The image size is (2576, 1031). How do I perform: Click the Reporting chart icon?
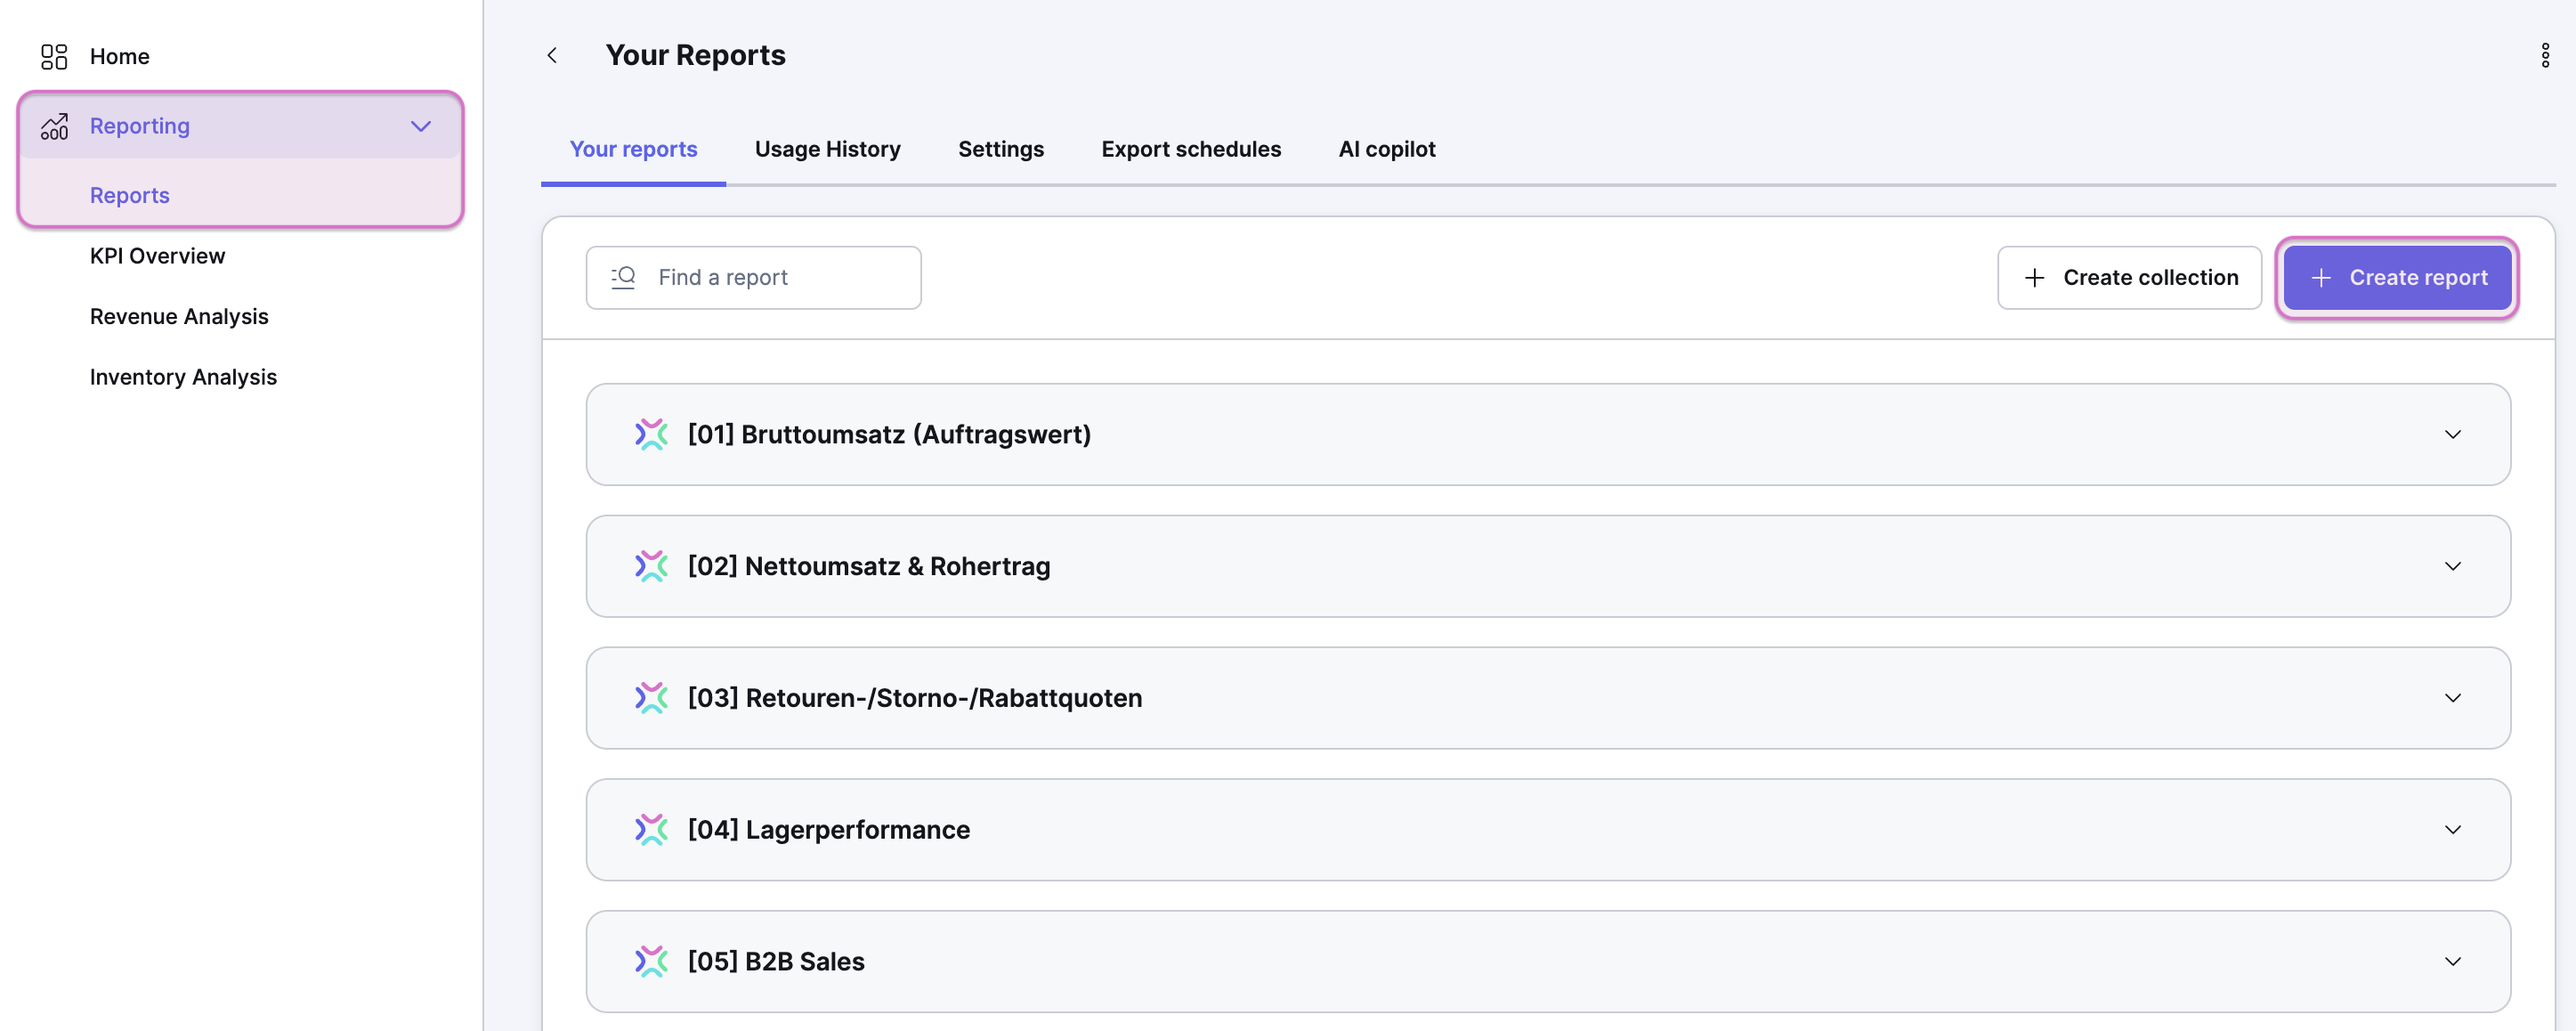click(x=54, y=126)
